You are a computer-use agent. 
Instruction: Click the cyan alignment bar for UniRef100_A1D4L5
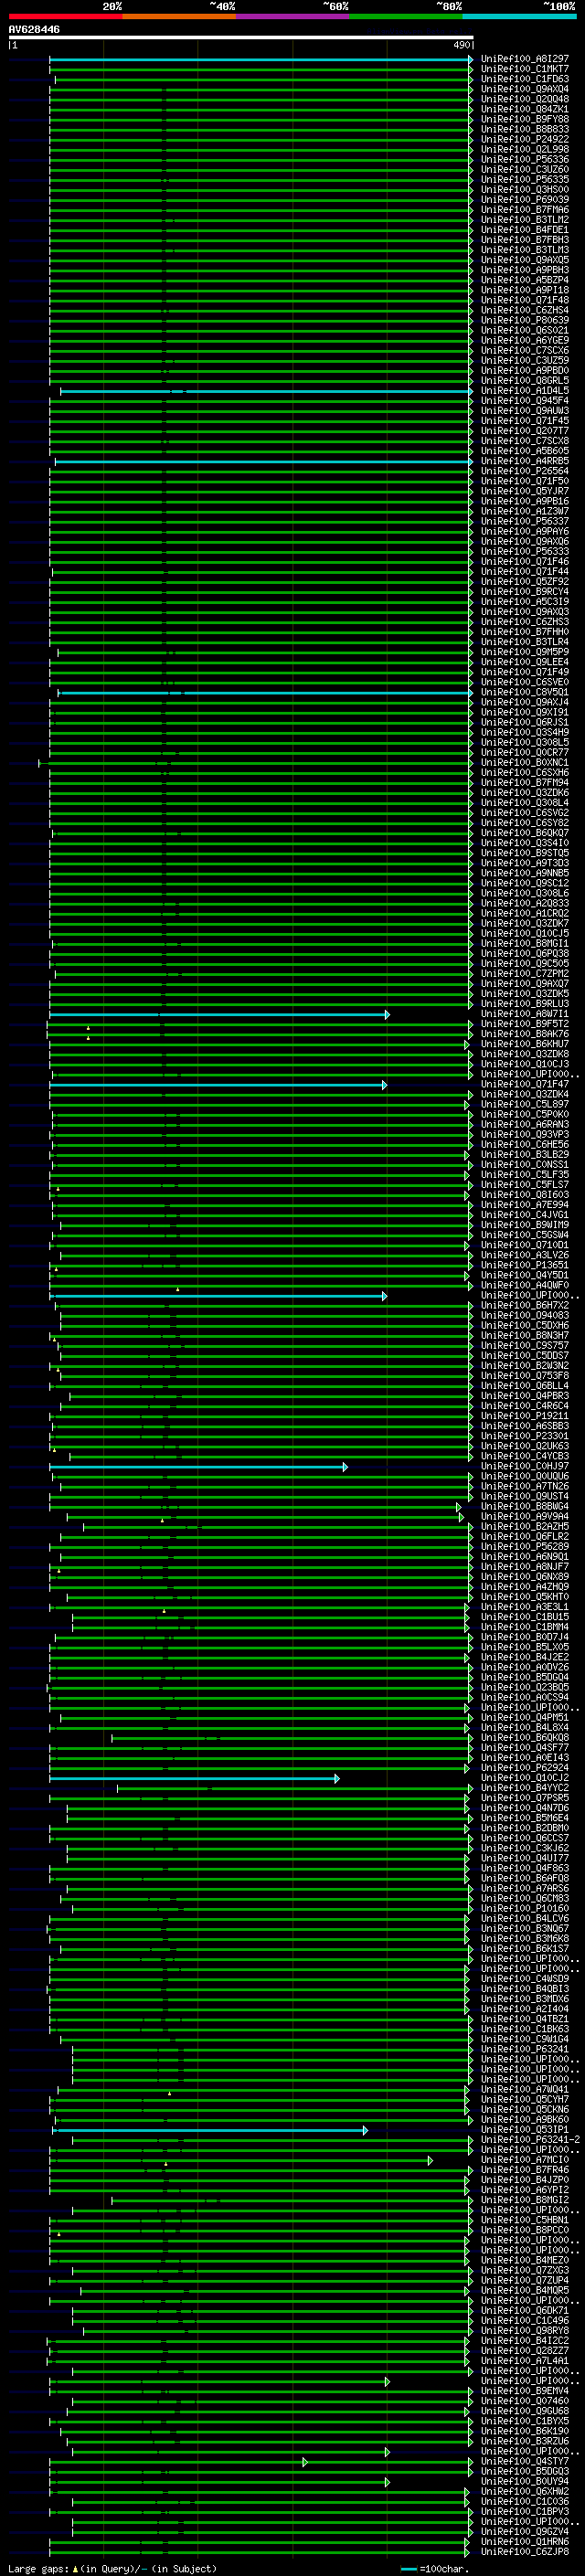coord(266,391)
